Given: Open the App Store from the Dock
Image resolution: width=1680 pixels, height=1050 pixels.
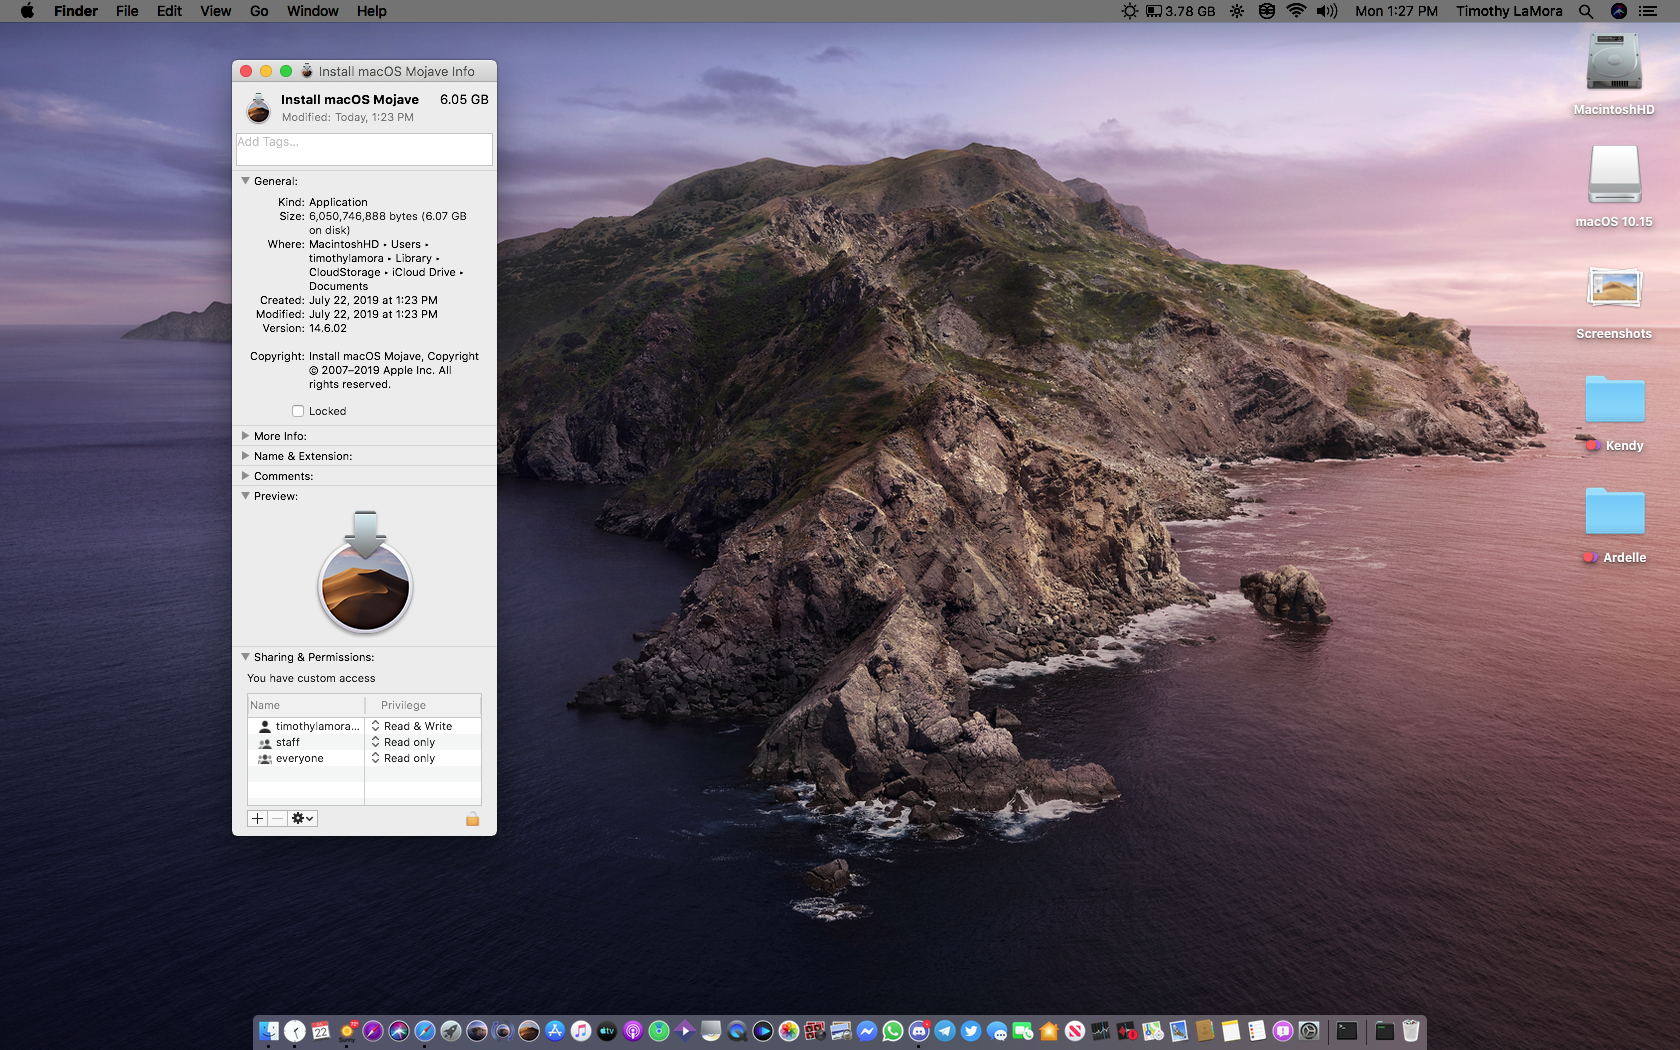Looking at the screenshot, I should coord(555,1031).
